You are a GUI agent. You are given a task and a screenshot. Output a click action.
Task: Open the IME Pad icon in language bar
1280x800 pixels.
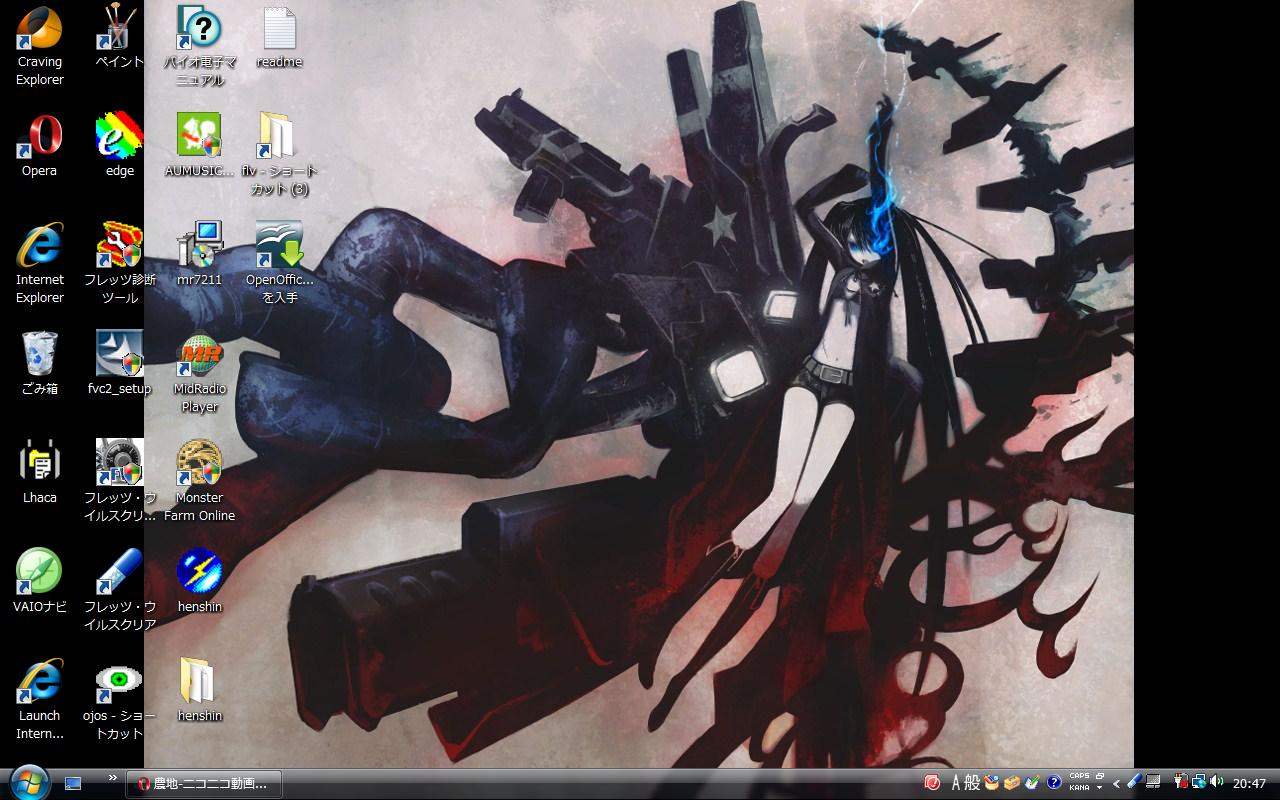[x=991, y=783]
